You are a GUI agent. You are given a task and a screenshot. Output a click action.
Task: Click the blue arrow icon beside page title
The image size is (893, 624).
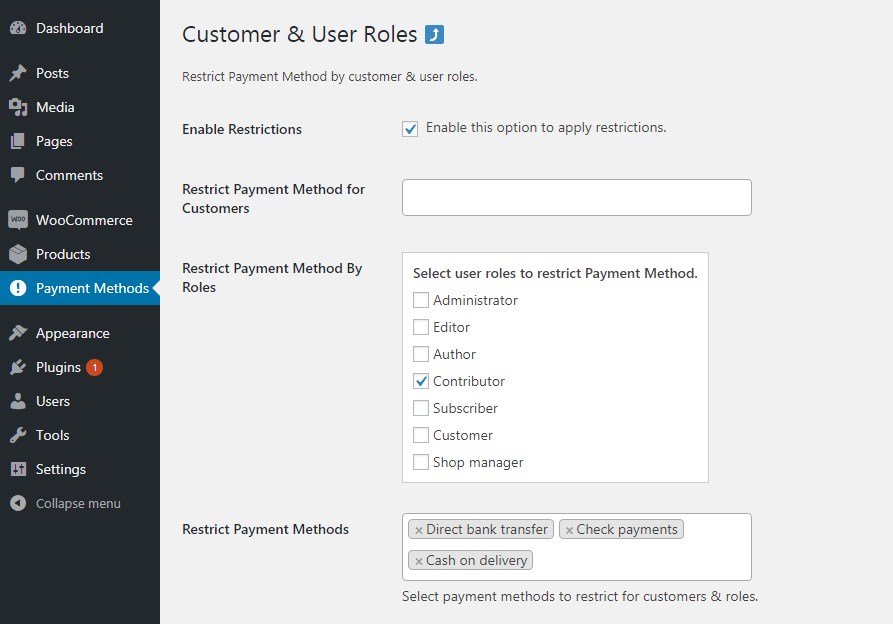click(434, 35)
